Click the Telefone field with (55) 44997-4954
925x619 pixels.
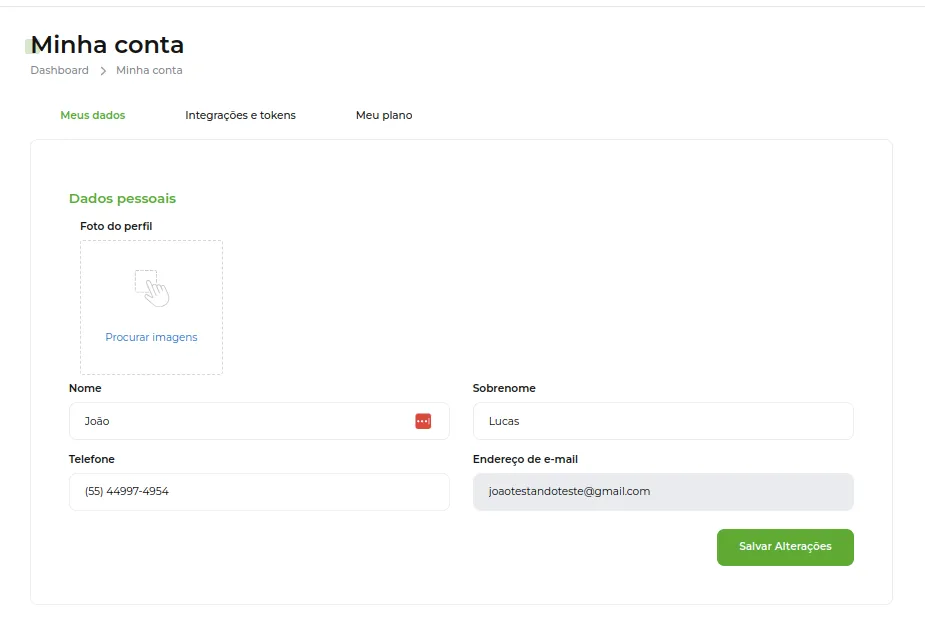click(259, 492)
